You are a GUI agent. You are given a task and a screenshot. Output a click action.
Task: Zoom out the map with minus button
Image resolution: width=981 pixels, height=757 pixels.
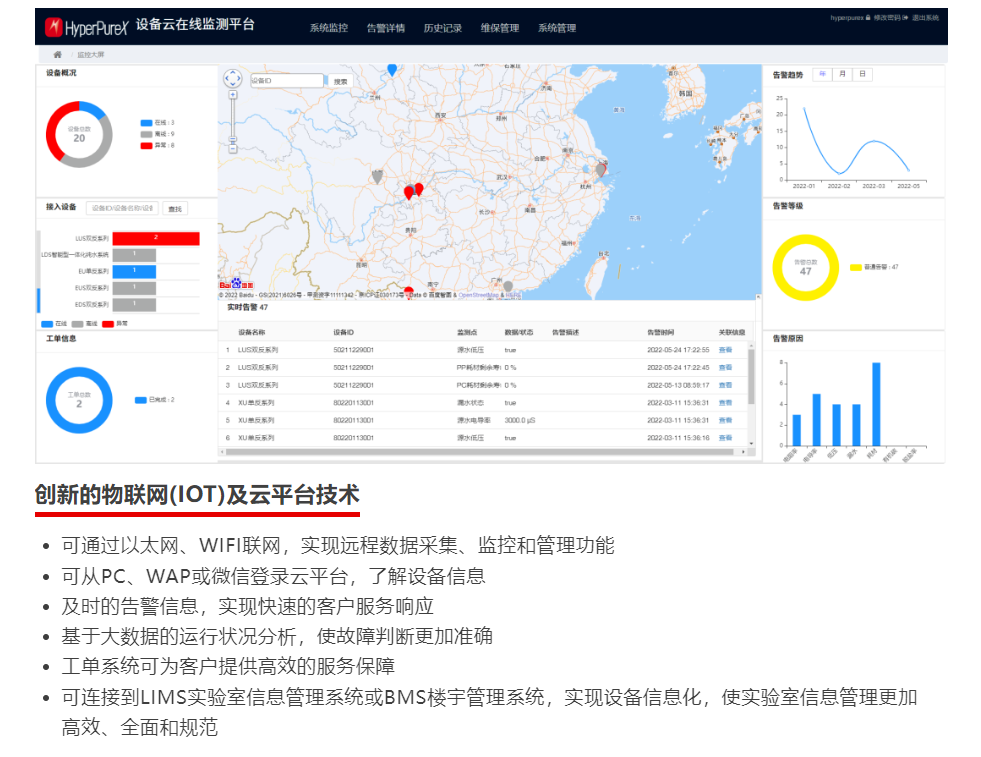coord(233,147)
